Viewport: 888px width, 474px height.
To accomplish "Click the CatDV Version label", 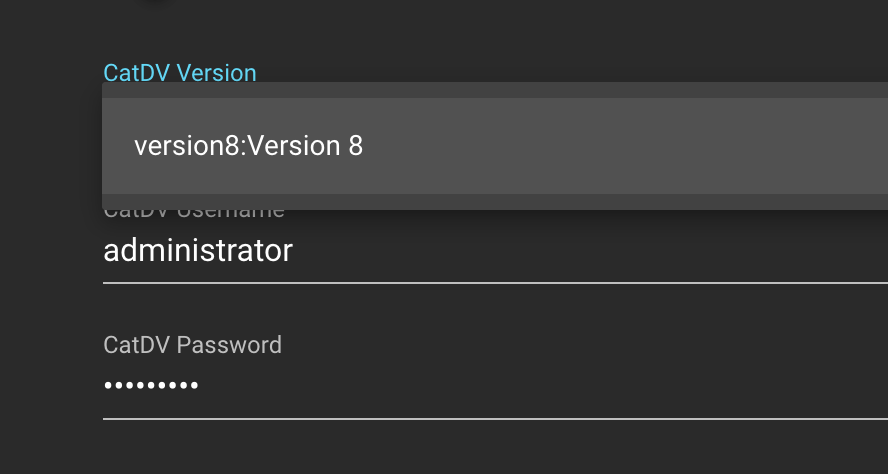I will [x=180, y=73].
